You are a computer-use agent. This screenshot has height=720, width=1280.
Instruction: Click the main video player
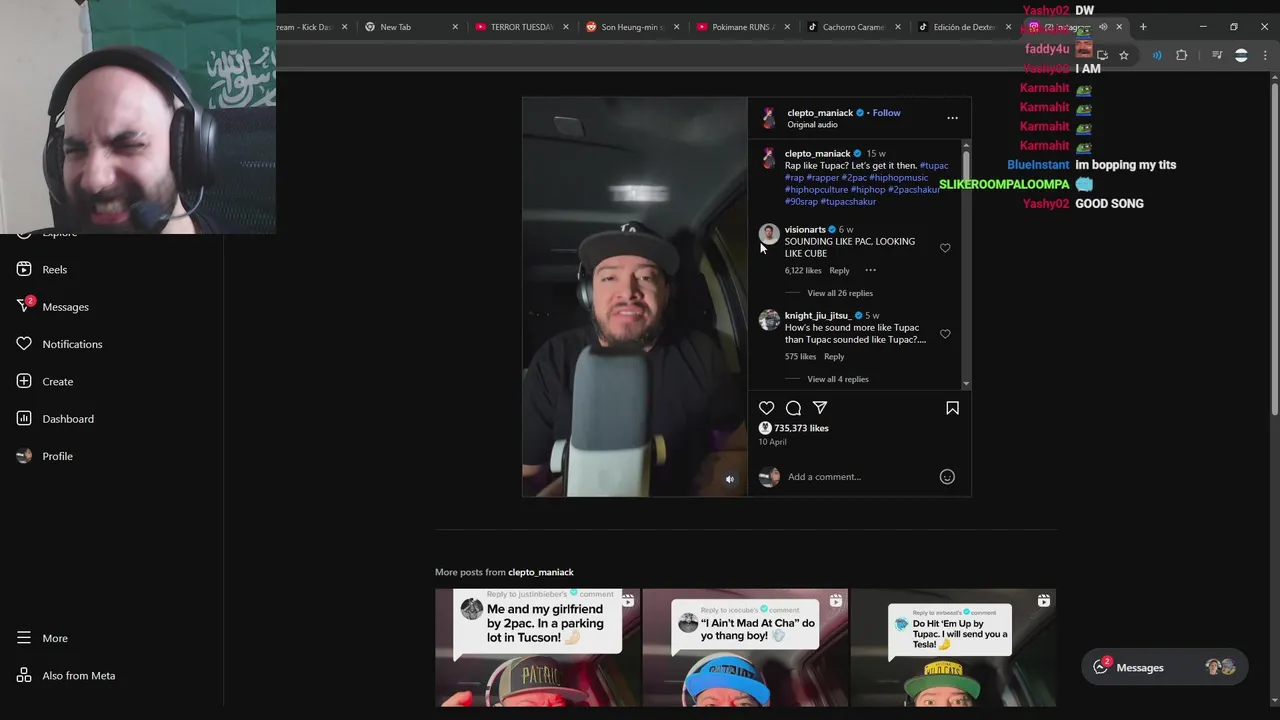click(634, 297)
